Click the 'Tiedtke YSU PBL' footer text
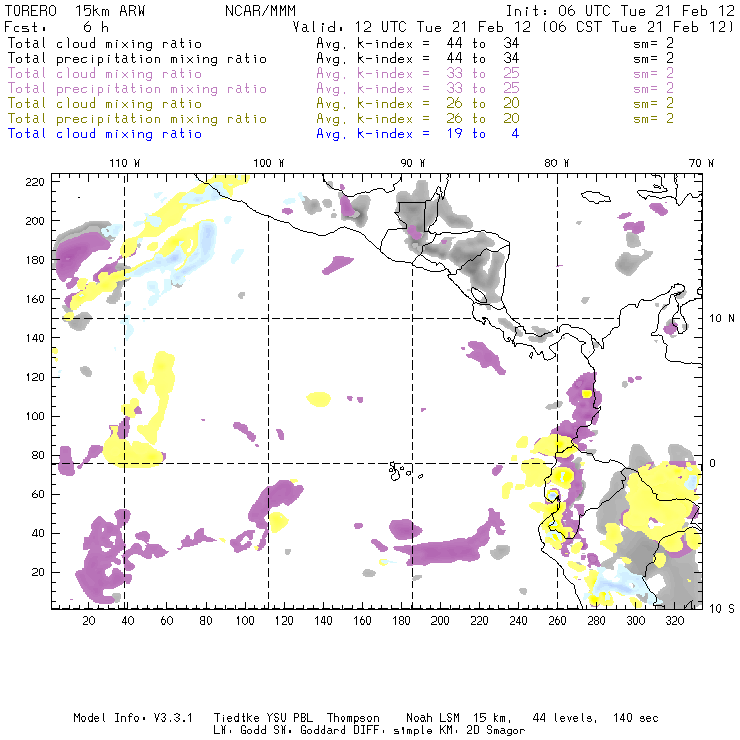Image resolution: width=740 pixels, height=740 pixels. pyautogui.click(x=263, y=718)
